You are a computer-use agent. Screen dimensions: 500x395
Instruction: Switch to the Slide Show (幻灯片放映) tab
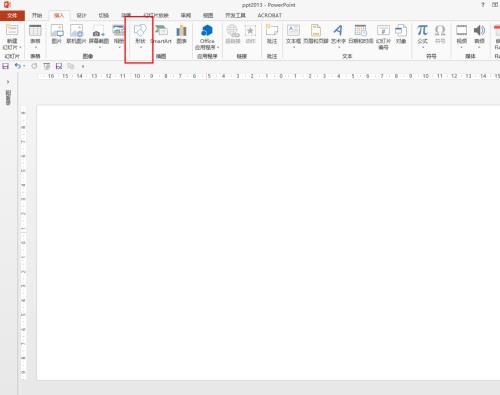coord(156,15)
